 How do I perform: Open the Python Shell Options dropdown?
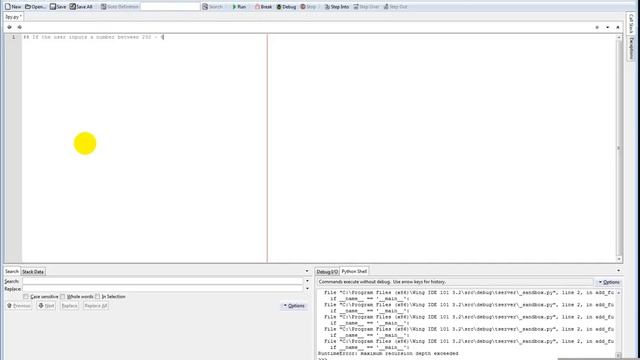point(609,282)
